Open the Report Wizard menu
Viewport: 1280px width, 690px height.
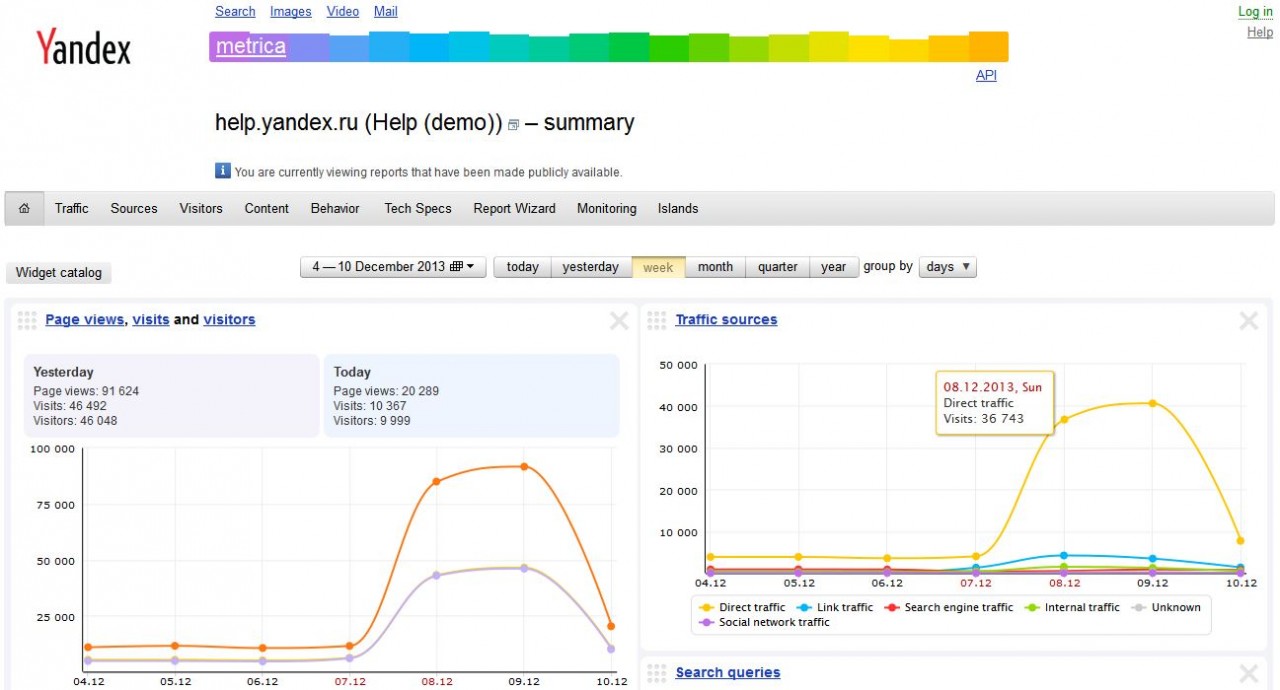[514, 209]
